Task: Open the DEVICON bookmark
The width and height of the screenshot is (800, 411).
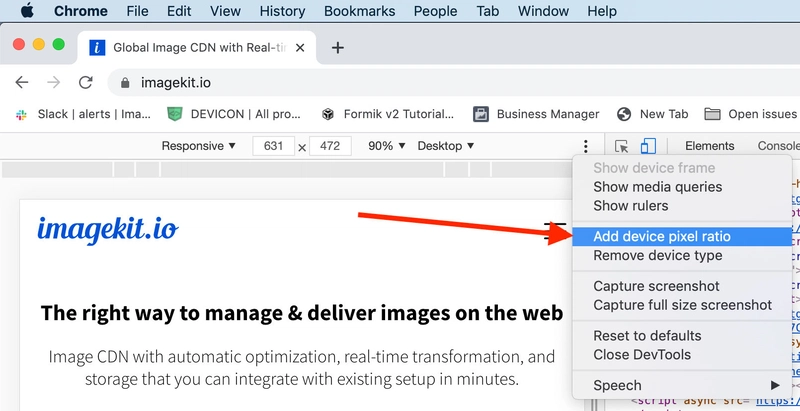Action: point(234,114)
